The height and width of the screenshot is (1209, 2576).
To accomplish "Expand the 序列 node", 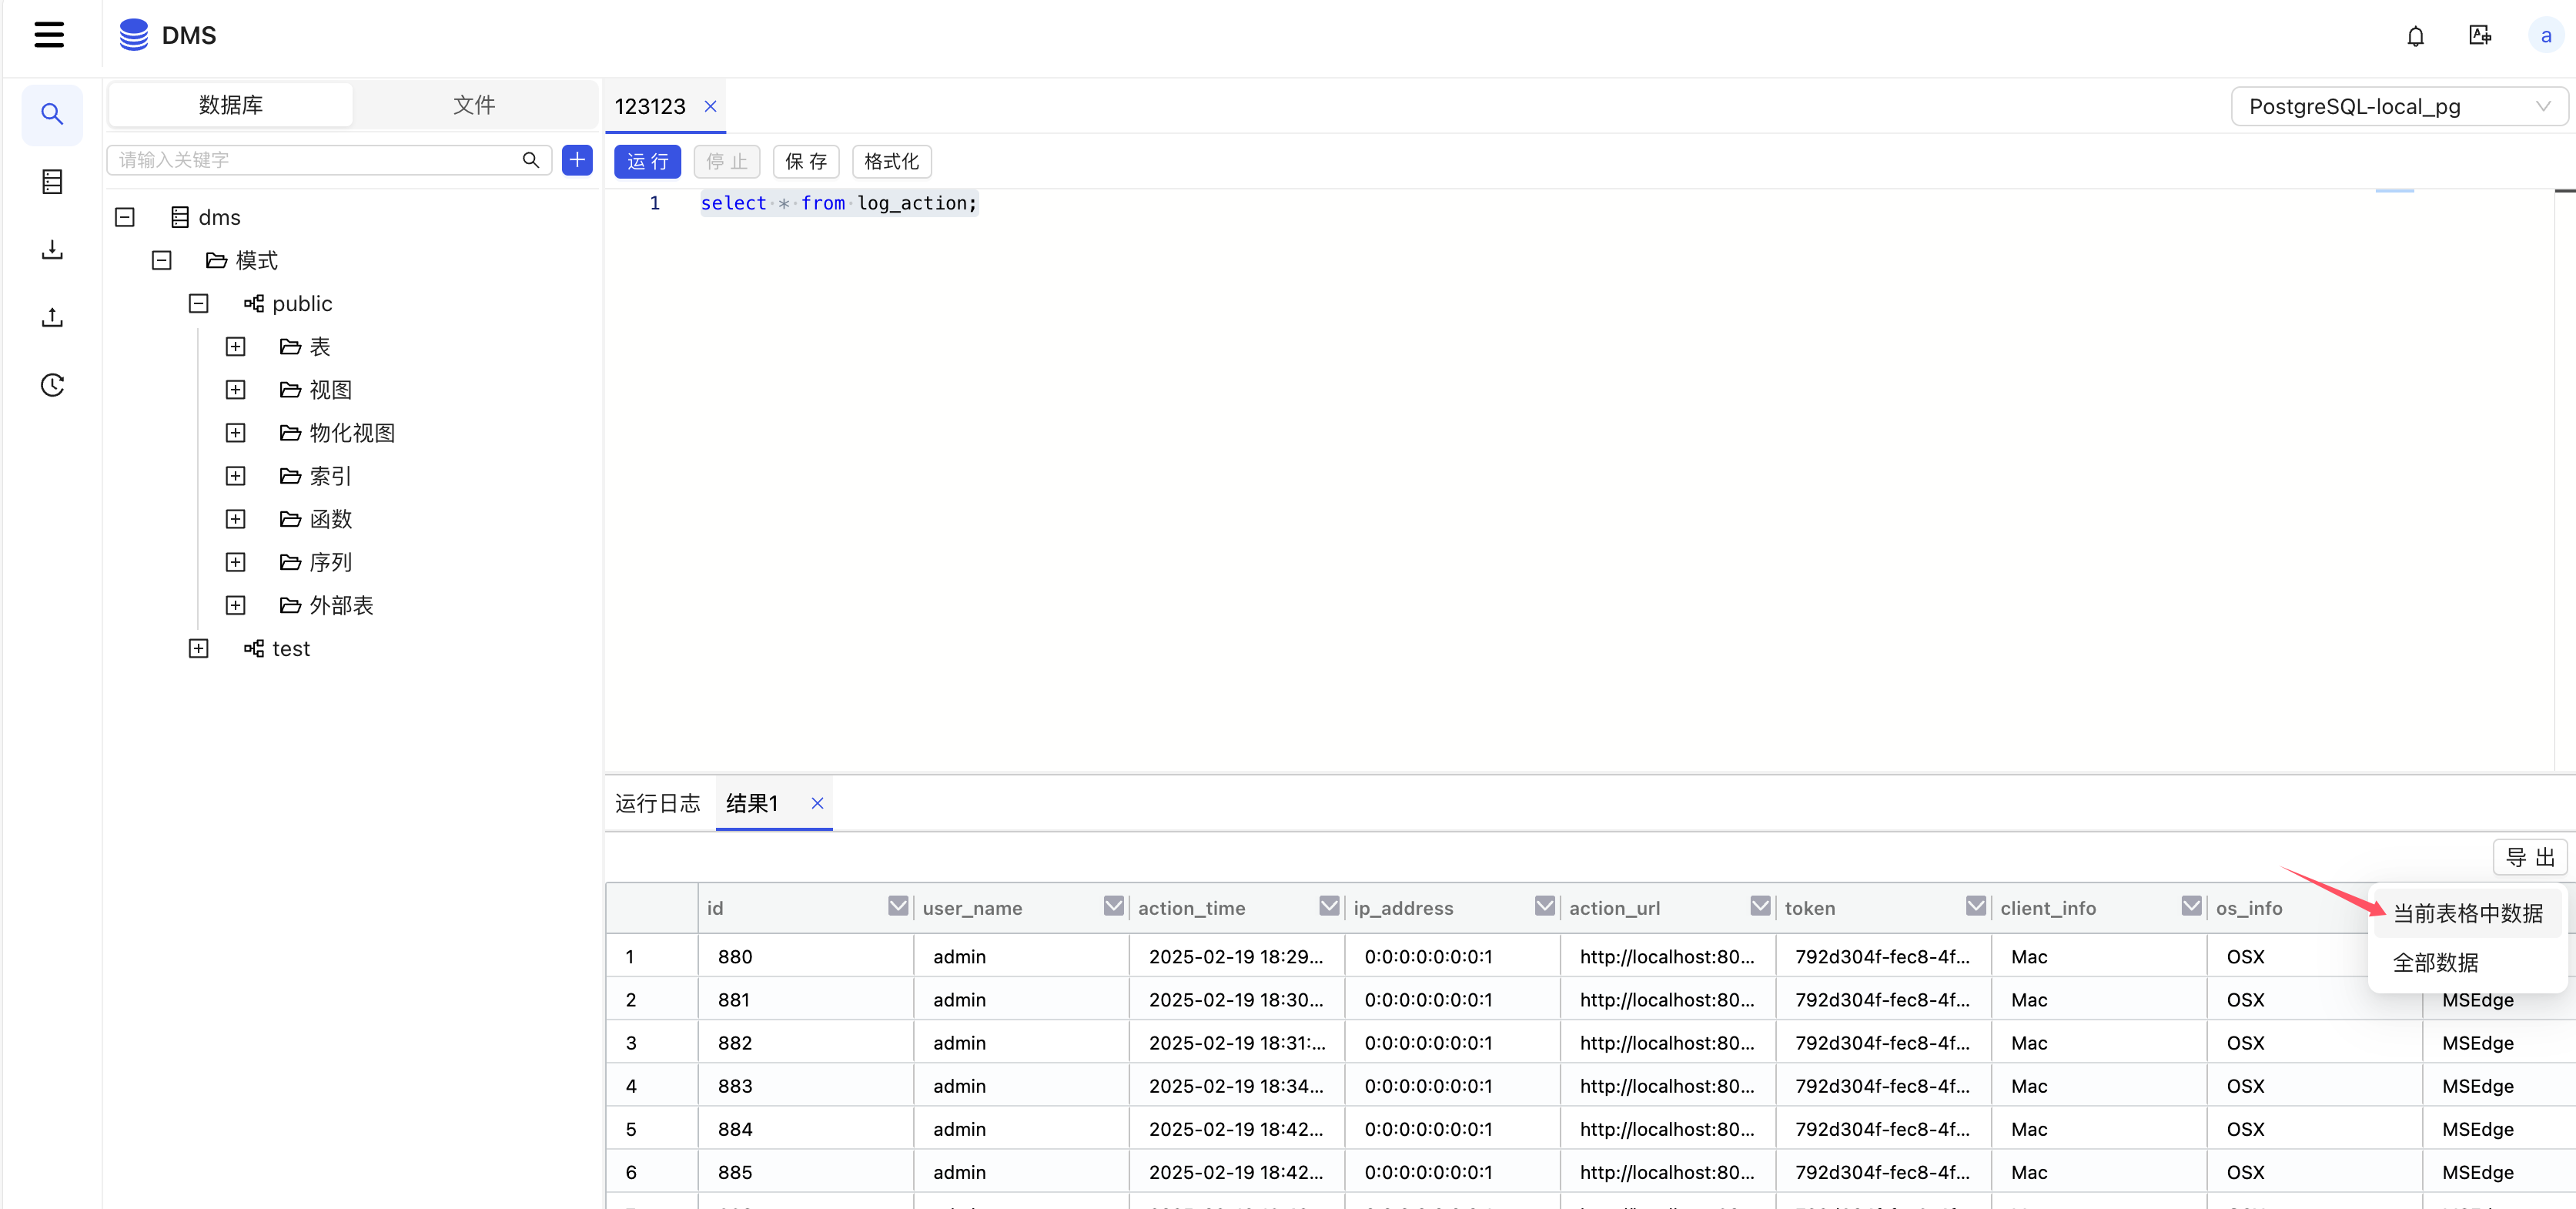I will (x=236, y=562).
